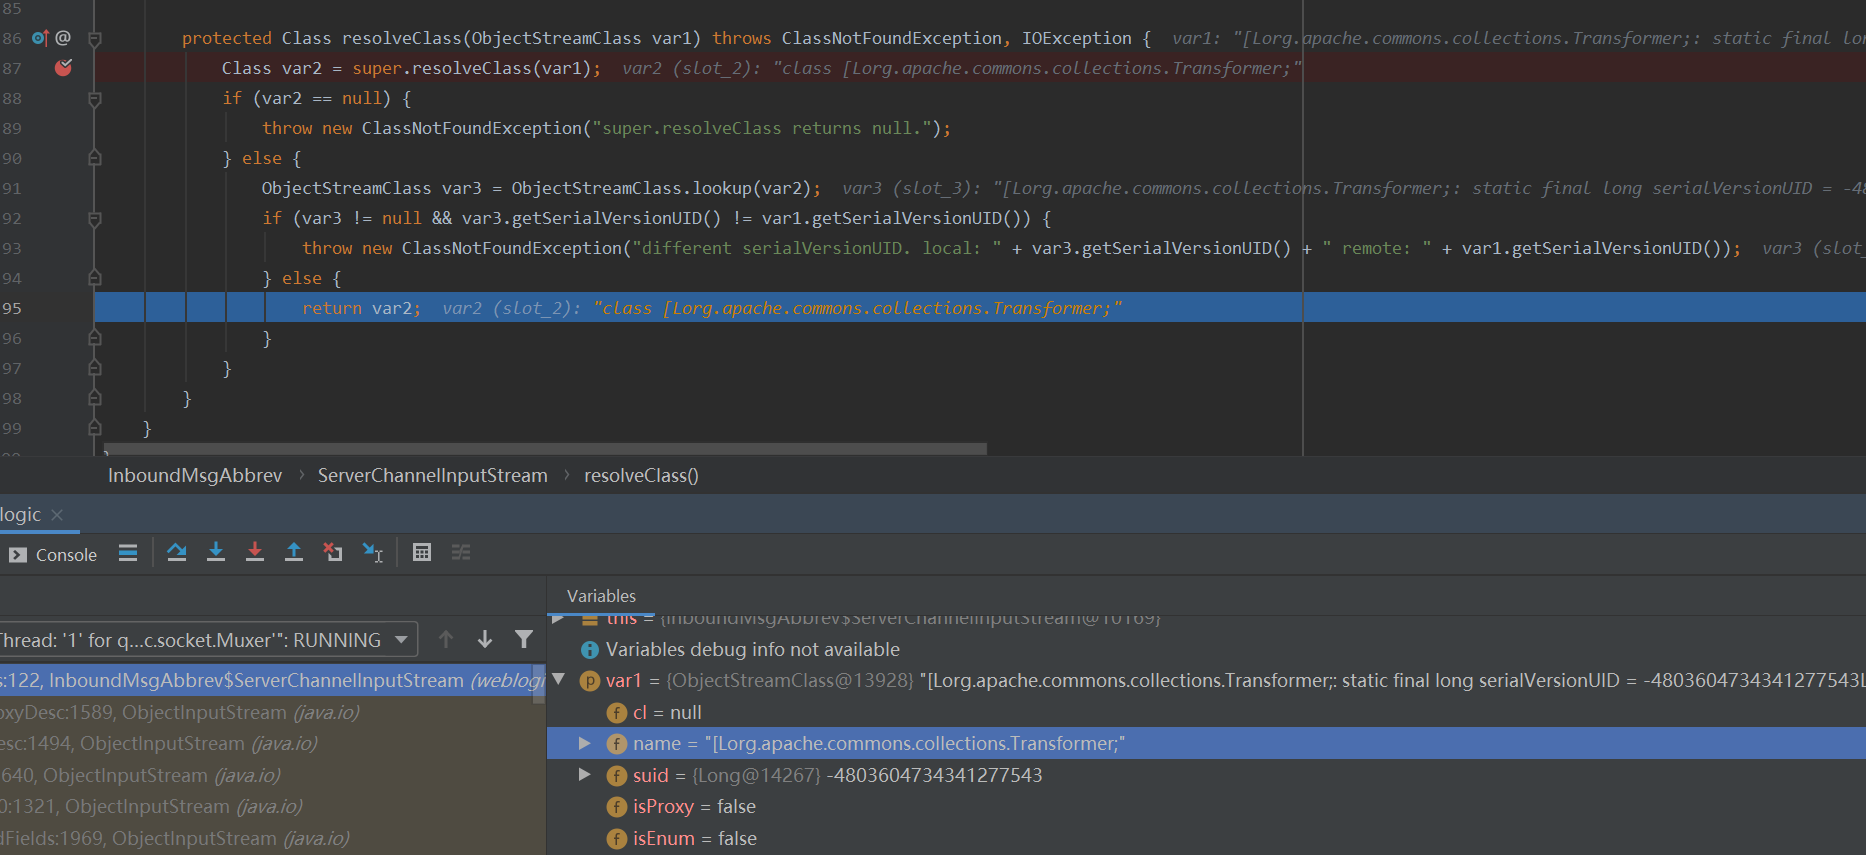The width and height of the screenshot is (1866, 855).
Task: Click 'super.resolveClass(var1)' on line 87
Action: pos(471,68)
